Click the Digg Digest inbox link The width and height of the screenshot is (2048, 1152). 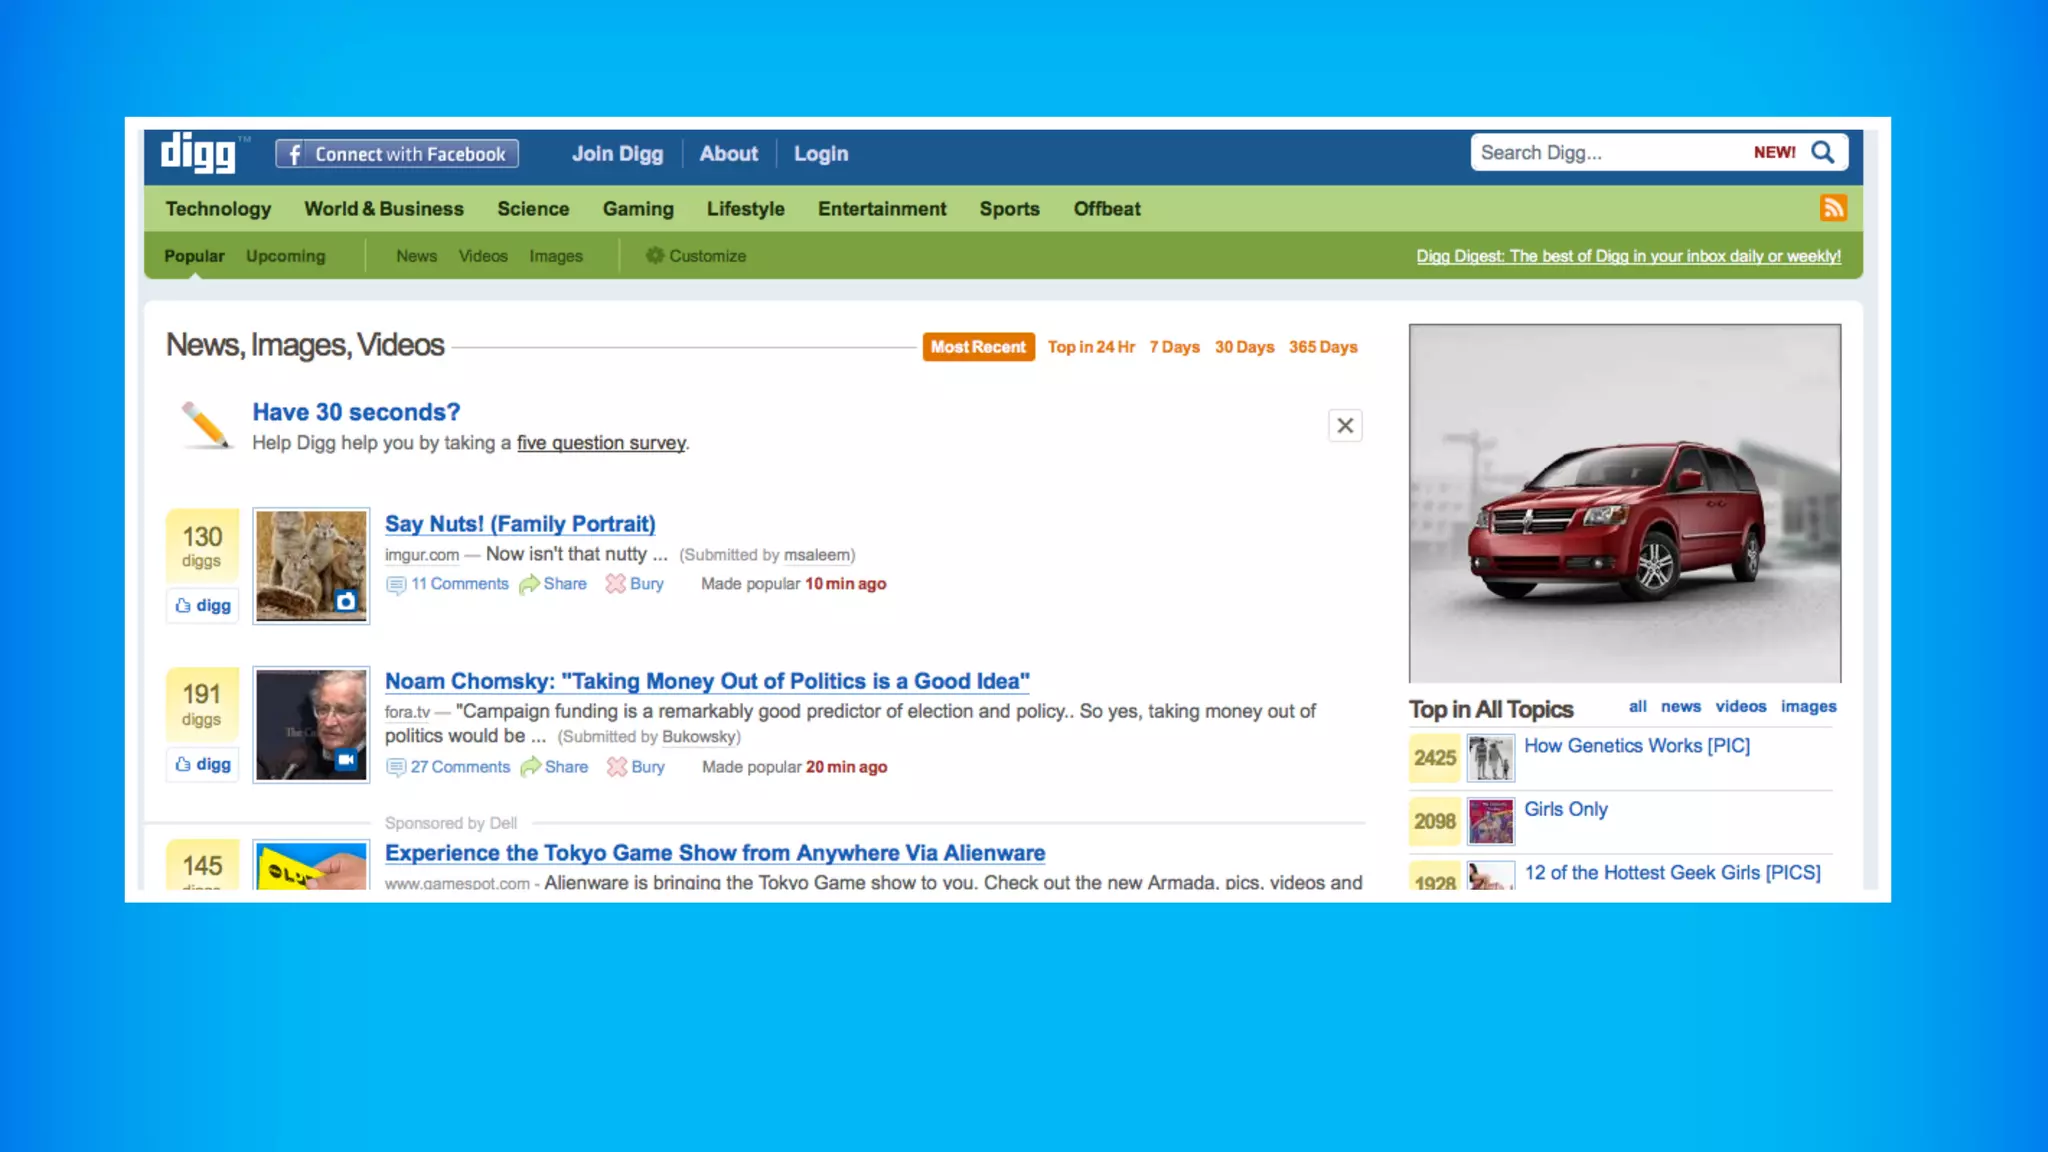(1628, 256)
